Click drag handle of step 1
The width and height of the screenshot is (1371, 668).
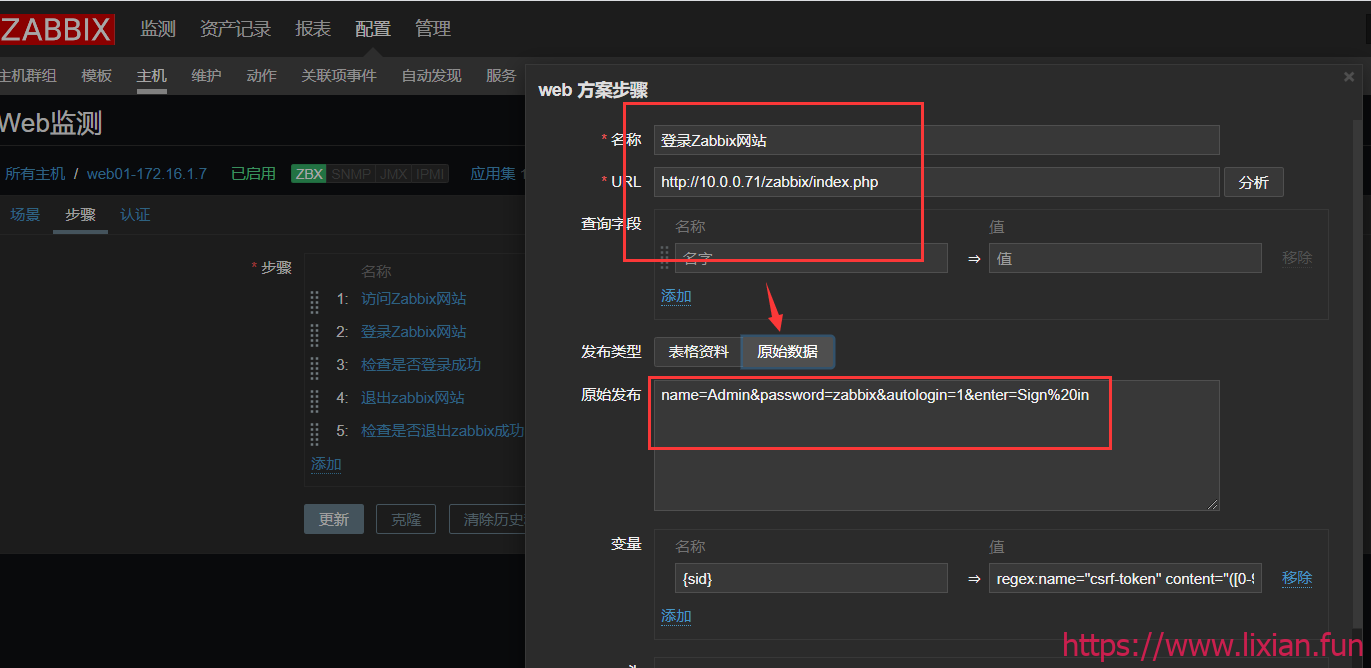coord(315,301)
